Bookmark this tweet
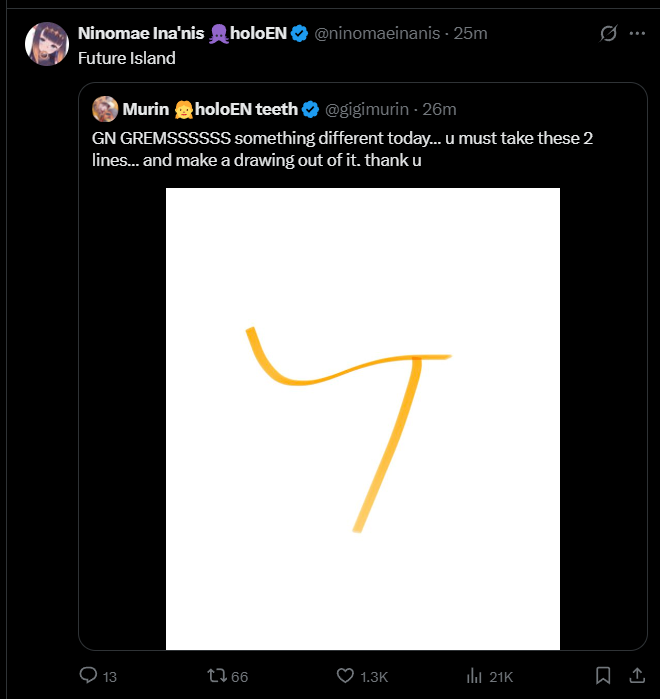The height and width of the screenshot is (699, 660). tap(603, 677)
